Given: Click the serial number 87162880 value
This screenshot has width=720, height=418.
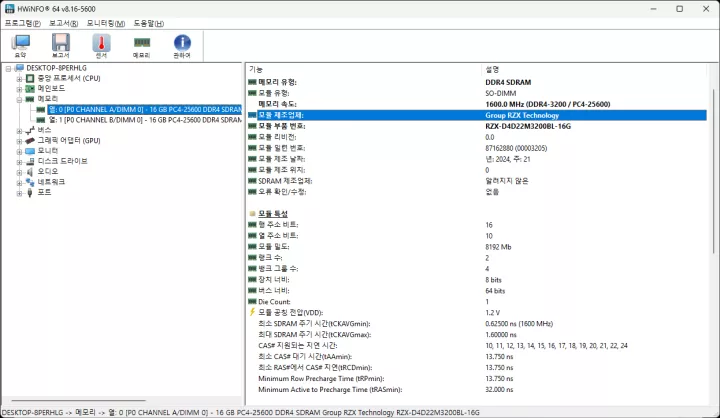Looking at the screenshot, I should tap(516, 148).
